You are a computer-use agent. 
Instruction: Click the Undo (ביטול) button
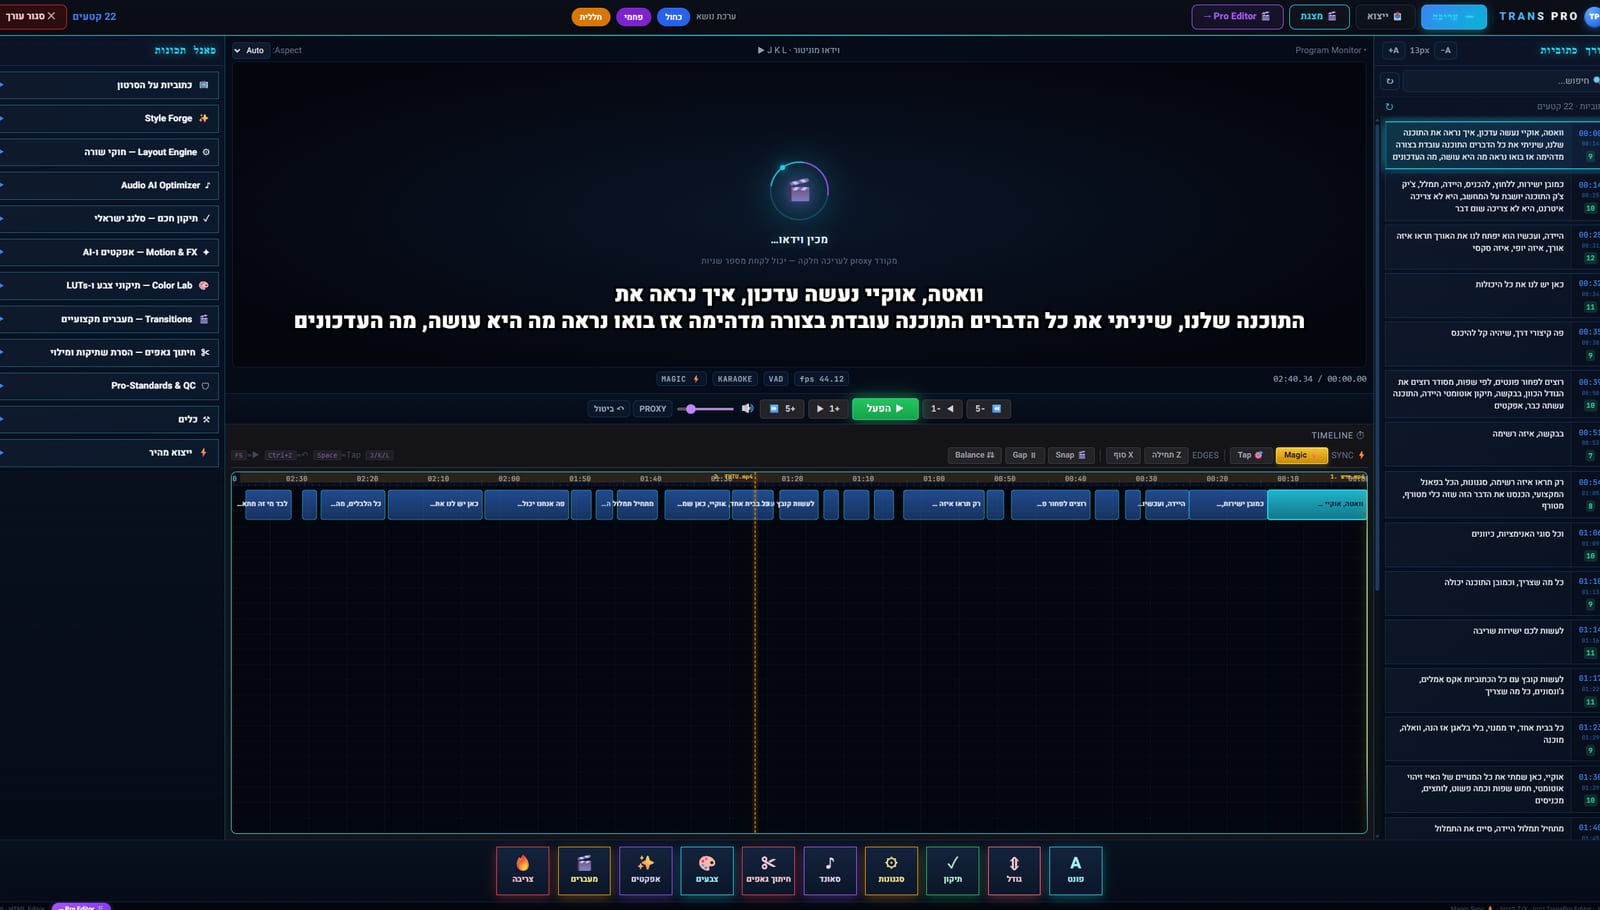coord(609,408)
